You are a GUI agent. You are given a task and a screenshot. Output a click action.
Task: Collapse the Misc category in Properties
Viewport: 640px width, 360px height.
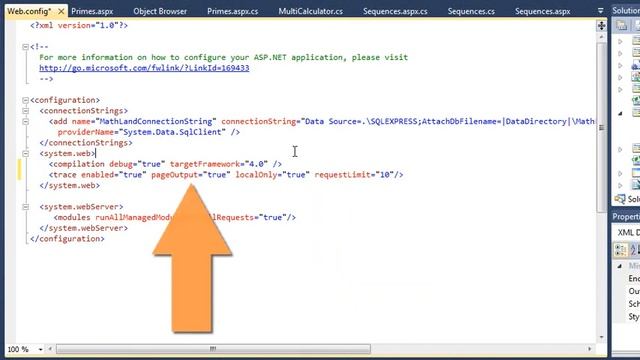(620, 266)
